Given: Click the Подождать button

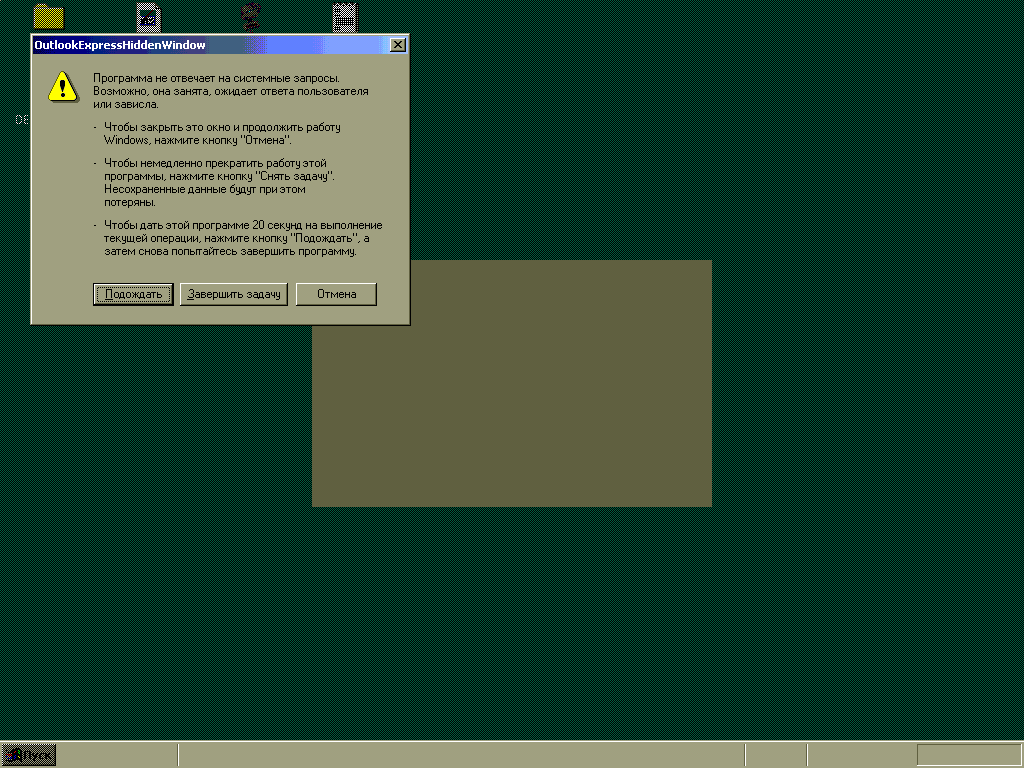Looking at the screenshot, I should coord(133,294).
